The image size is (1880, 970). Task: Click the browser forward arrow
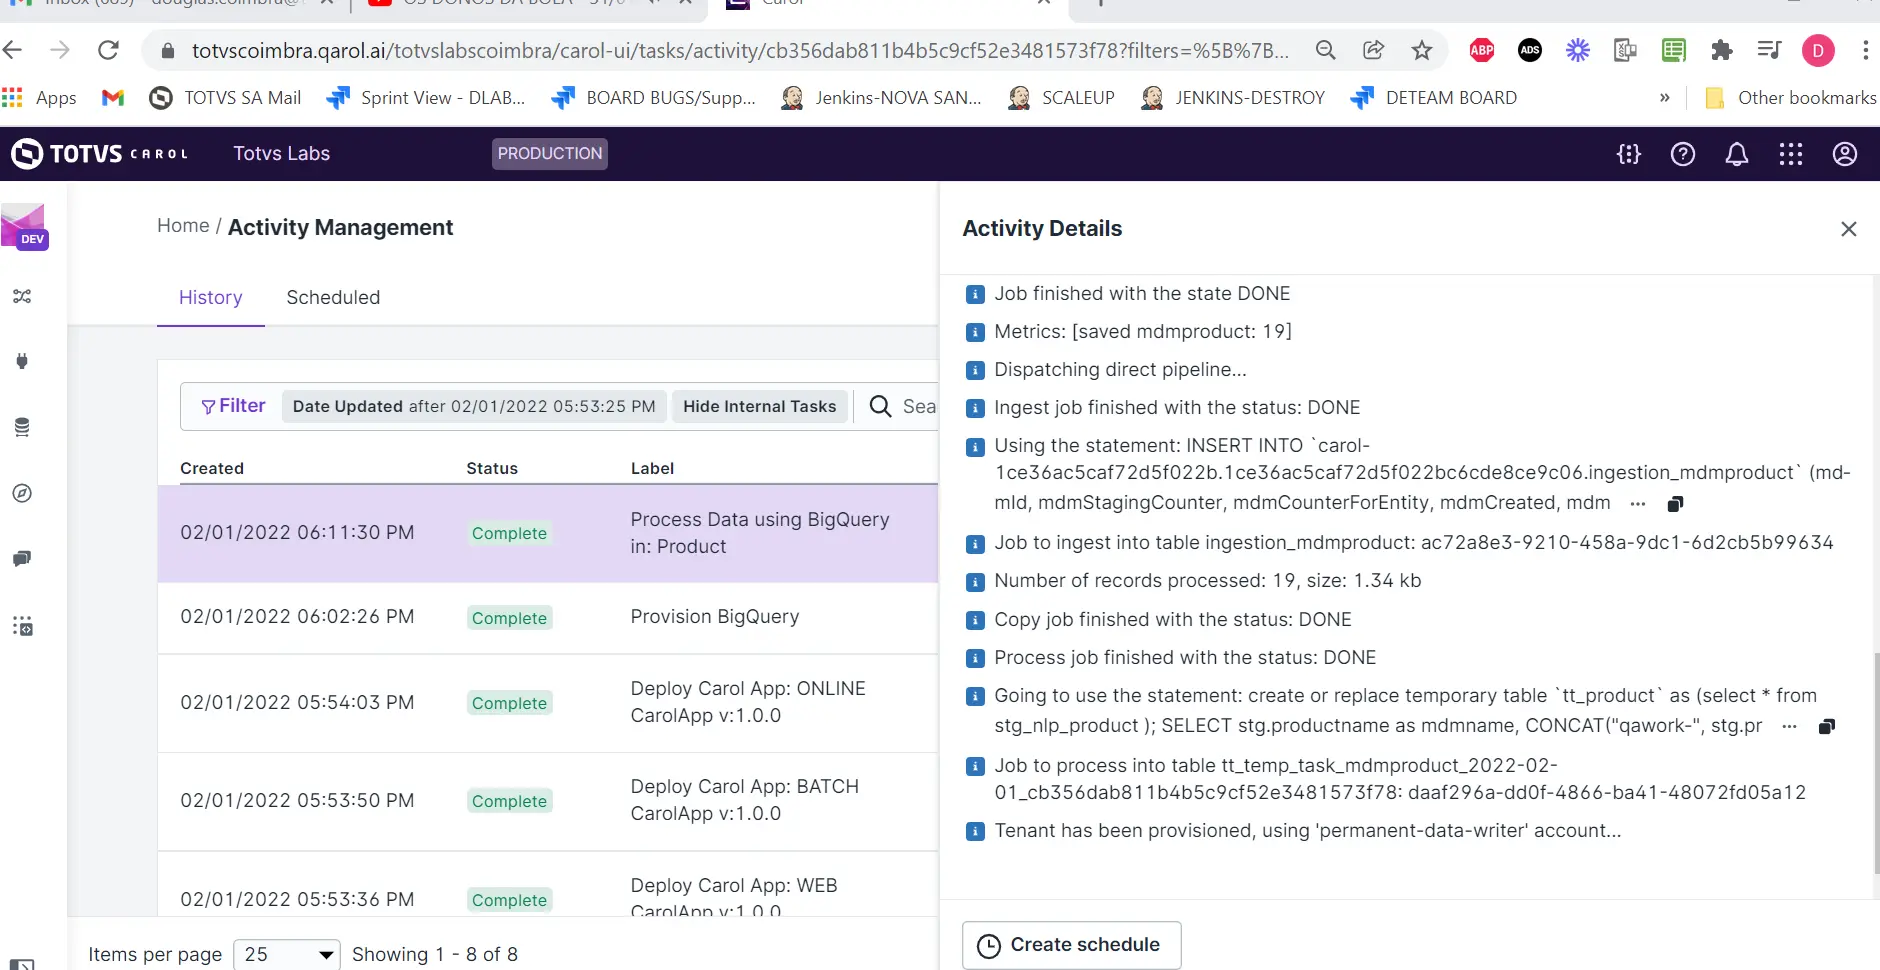coord(60,50)
